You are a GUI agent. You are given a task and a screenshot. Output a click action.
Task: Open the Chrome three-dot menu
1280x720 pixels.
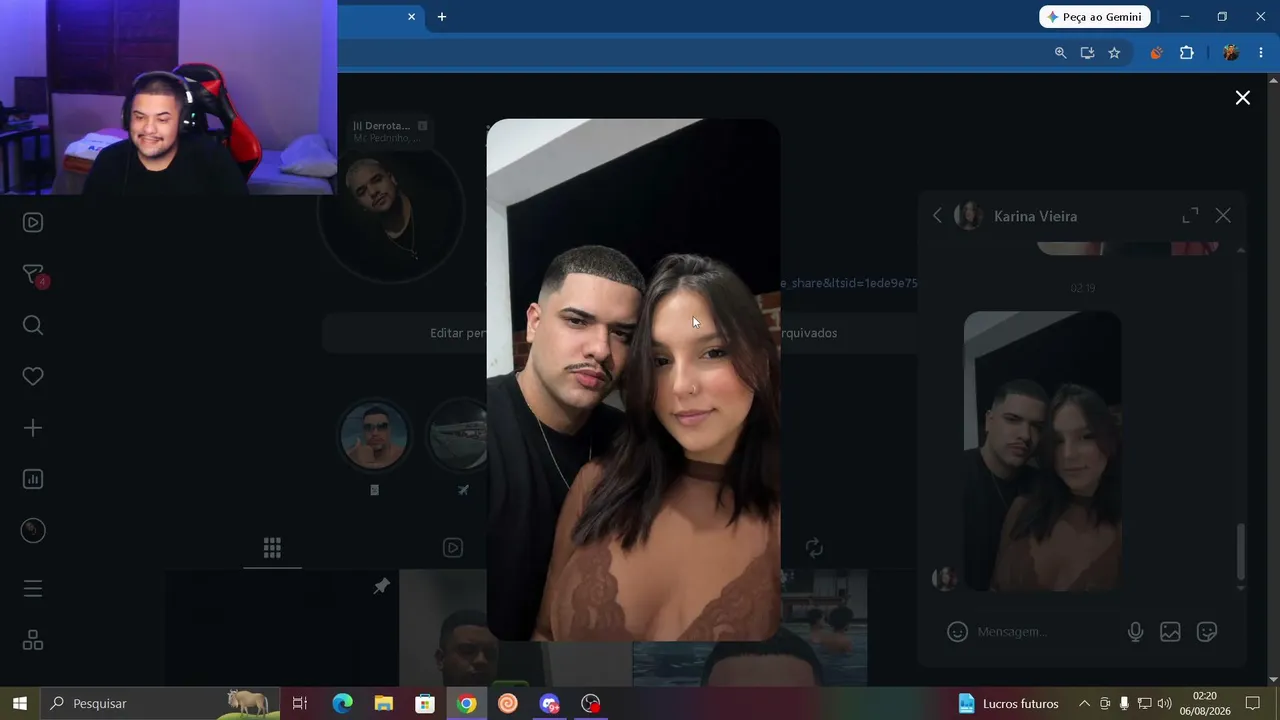(1260, 53)
